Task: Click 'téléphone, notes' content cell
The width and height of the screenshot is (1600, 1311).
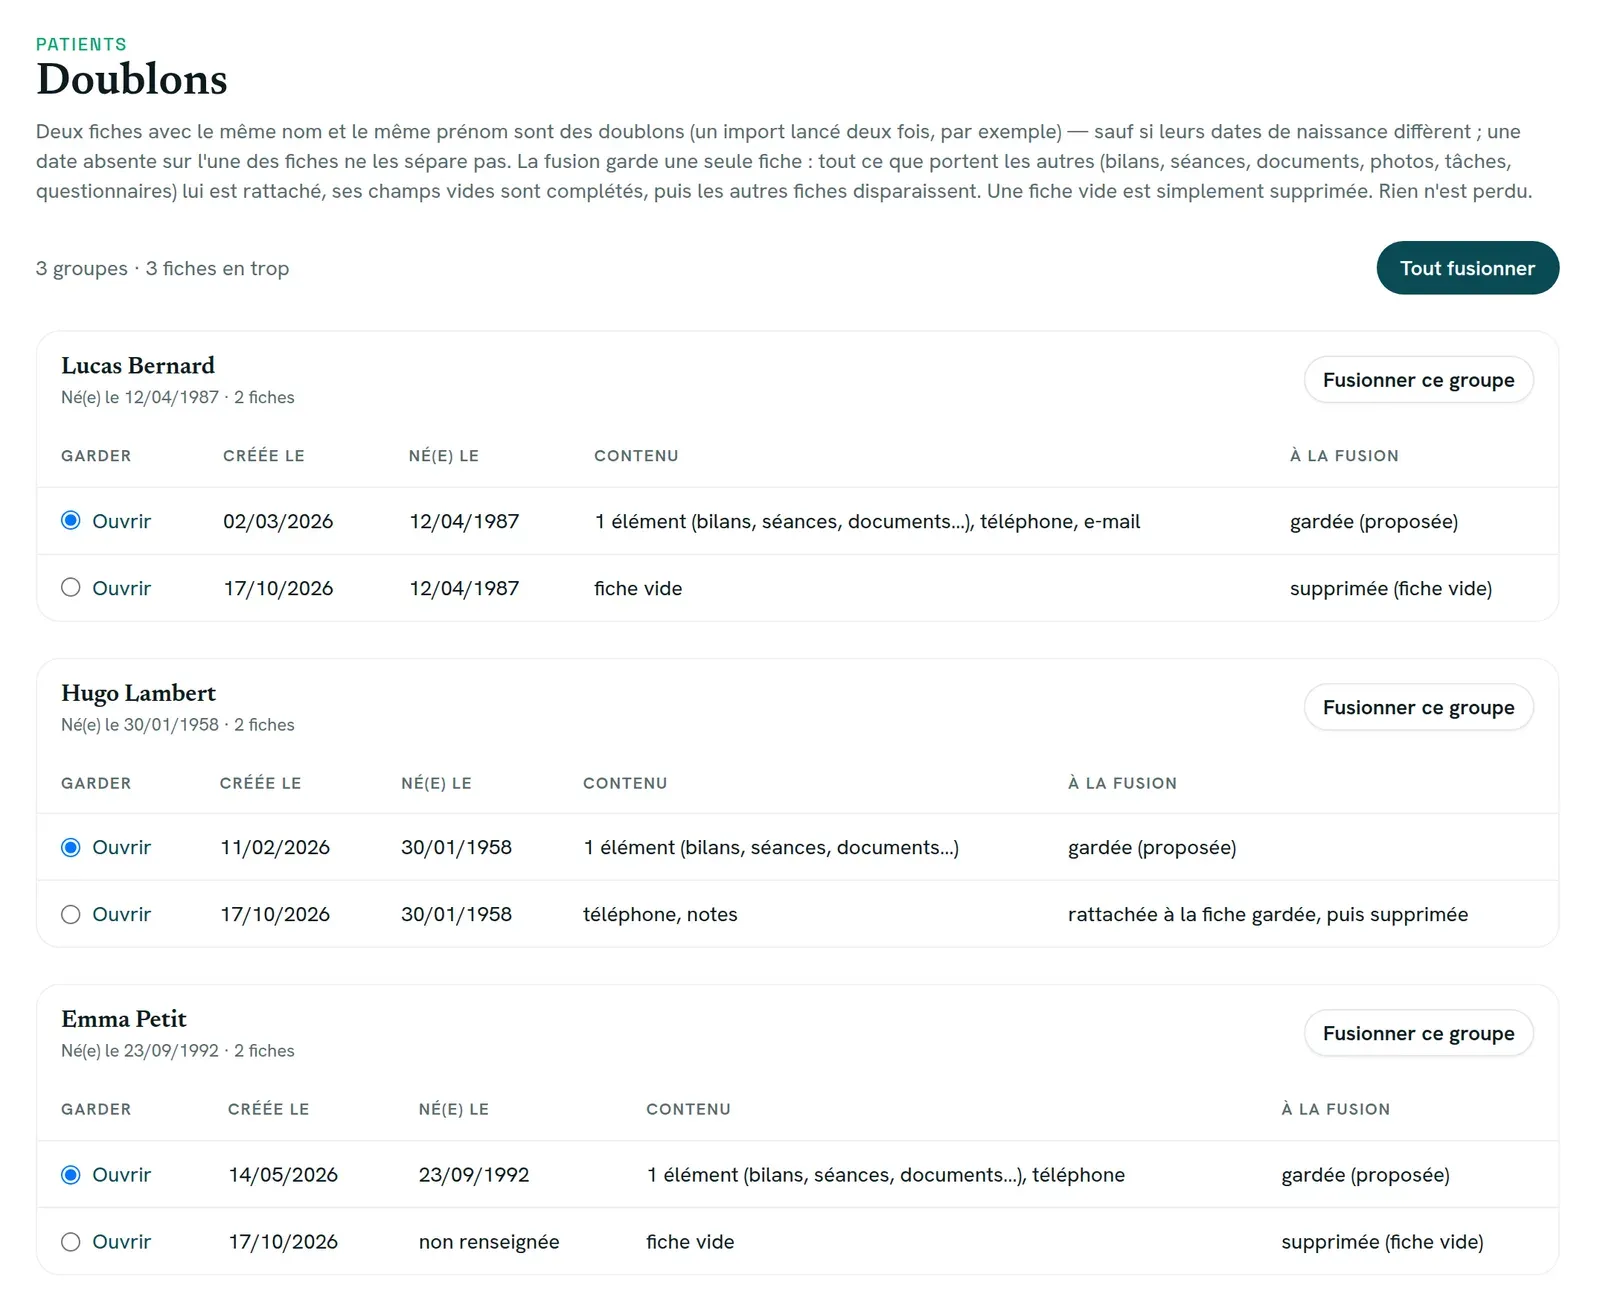Action: [660, 914]
